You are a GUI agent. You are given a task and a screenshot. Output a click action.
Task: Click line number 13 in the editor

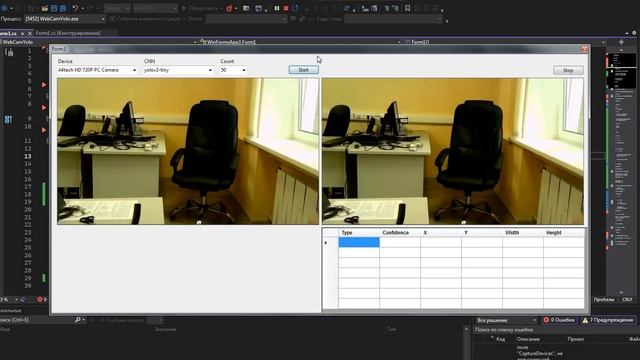(x=27, y=156)
